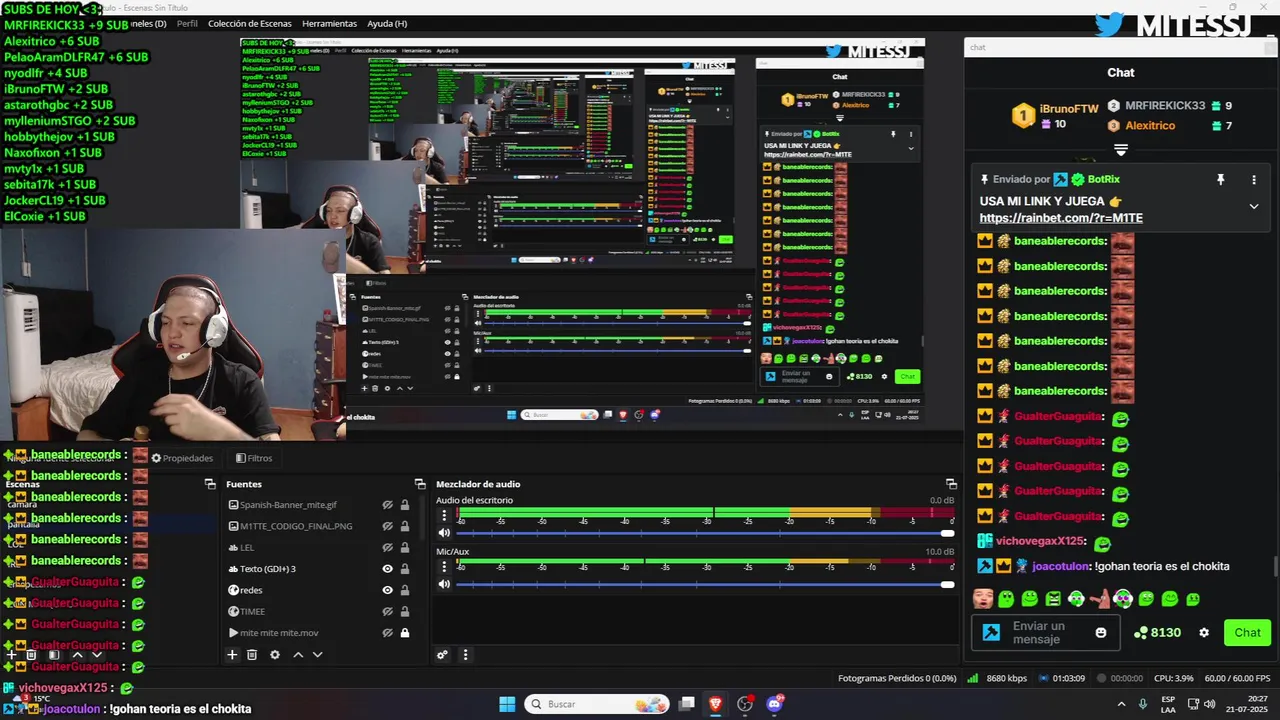This screenshot has width=1280, height=720.
Task: Hide the redes source
Action: click(387, 590)
